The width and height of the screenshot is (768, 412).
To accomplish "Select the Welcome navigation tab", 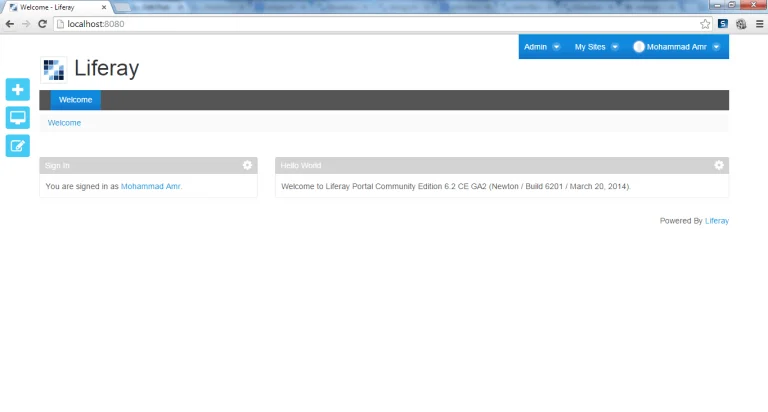I will [75, 100].
